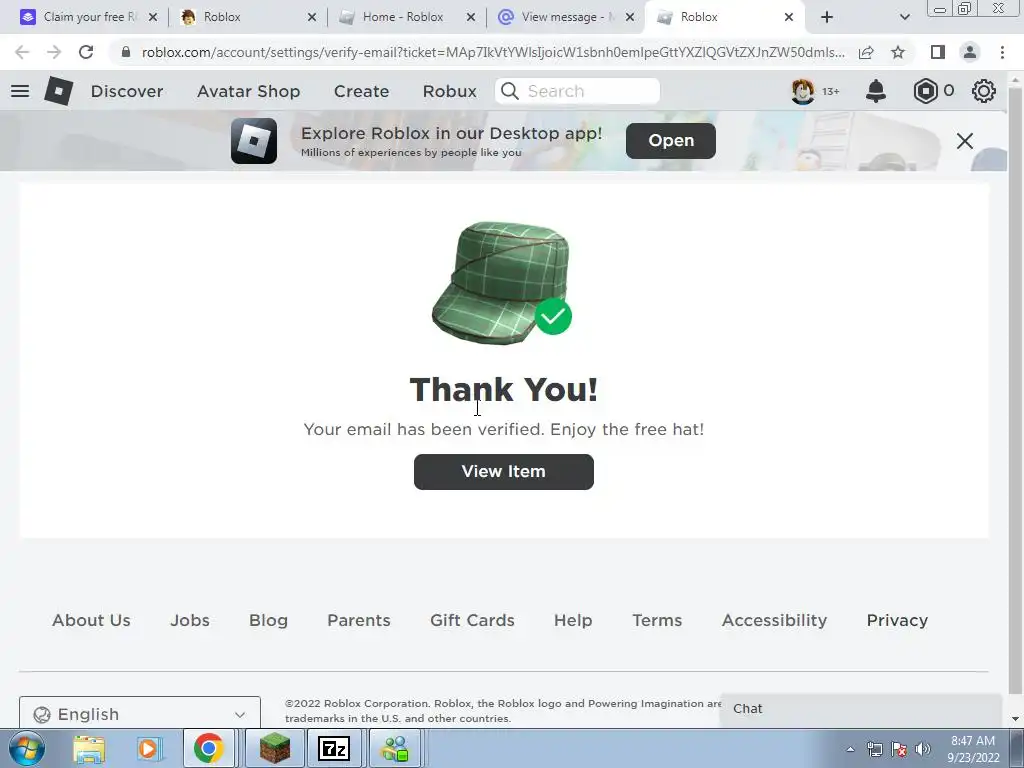The width and height of the screenshot is (1024, 768).
Task: Reload the current page
Action: pyautogui.click(x=86, y=52)
